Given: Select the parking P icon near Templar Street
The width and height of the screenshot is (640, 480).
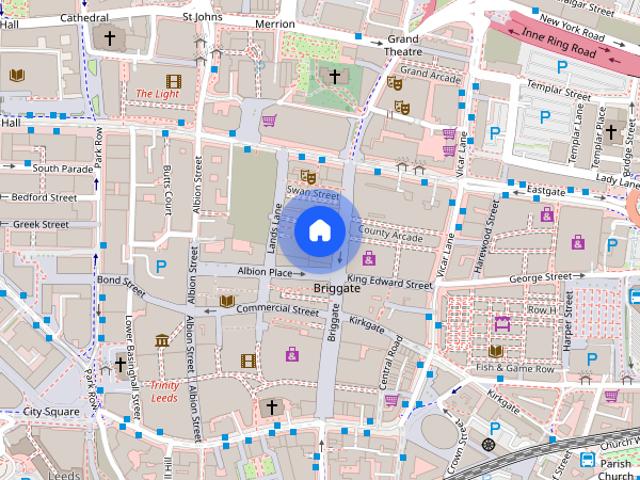Looking at the screenshot, I should coord(545,116).
